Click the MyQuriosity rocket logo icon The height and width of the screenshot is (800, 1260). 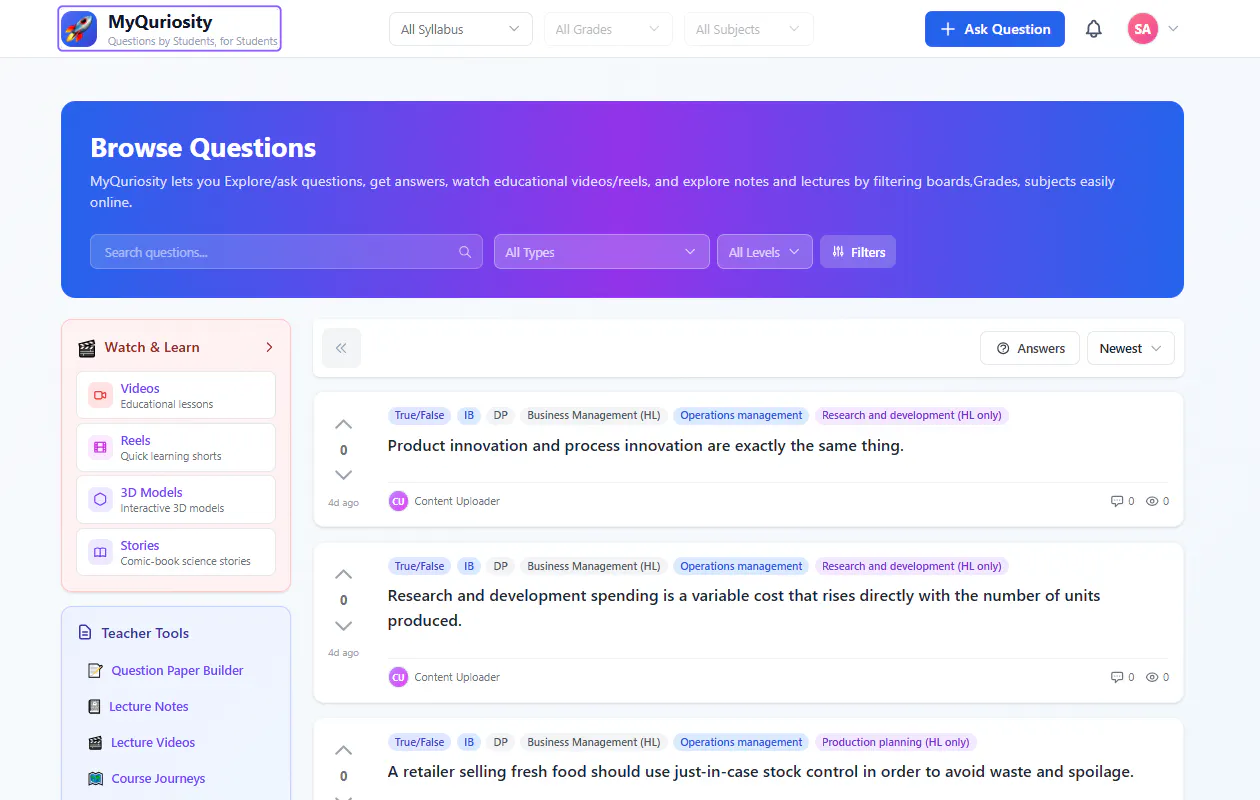[80, 28]
